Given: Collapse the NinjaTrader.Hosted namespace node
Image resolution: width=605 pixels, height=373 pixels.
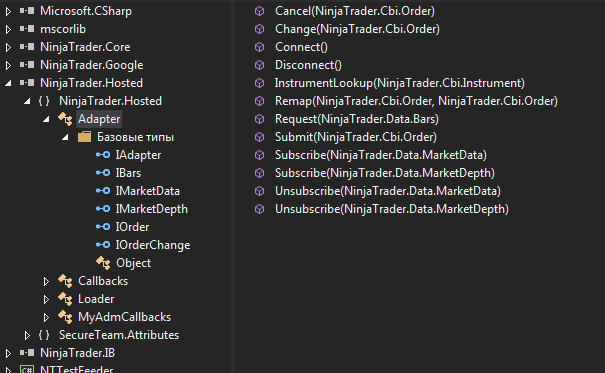Looking at the screenshot, I should [x=27, y=101].
